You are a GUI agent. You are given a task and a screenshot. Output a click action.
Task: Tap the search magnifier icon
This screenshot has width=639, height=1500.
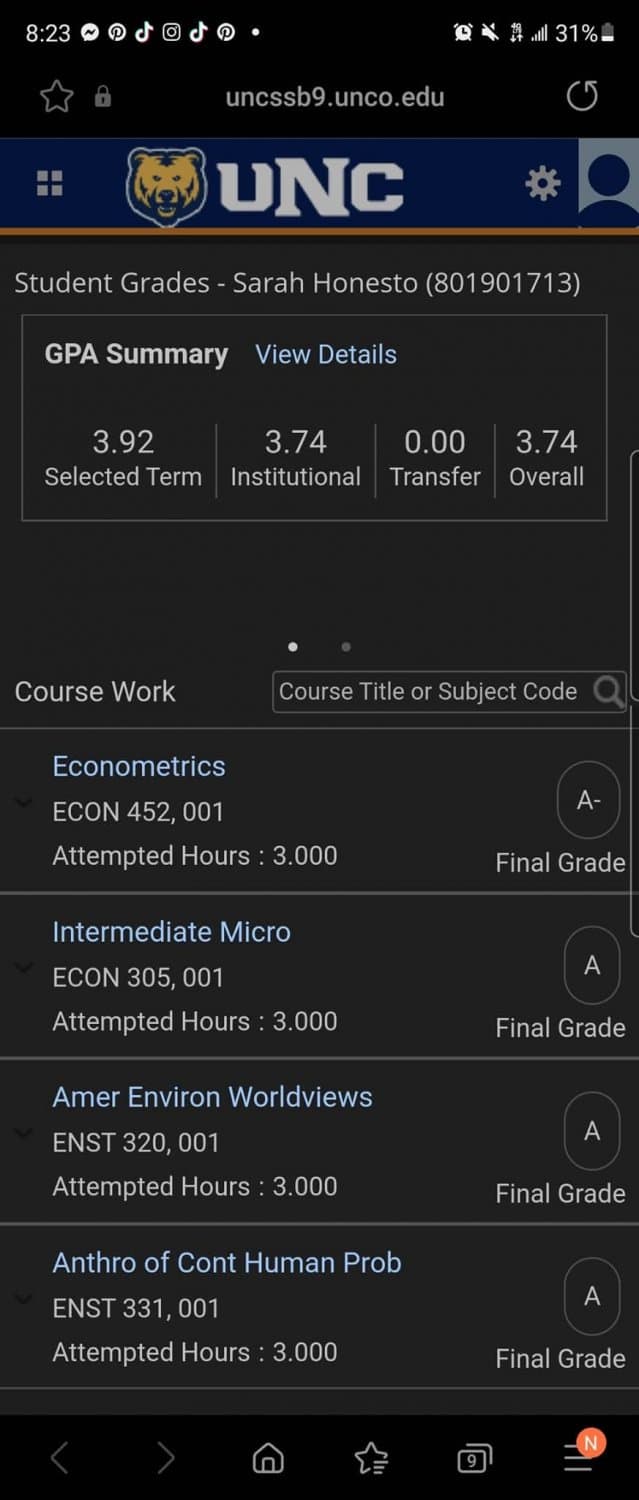click(x=608, y=691)
